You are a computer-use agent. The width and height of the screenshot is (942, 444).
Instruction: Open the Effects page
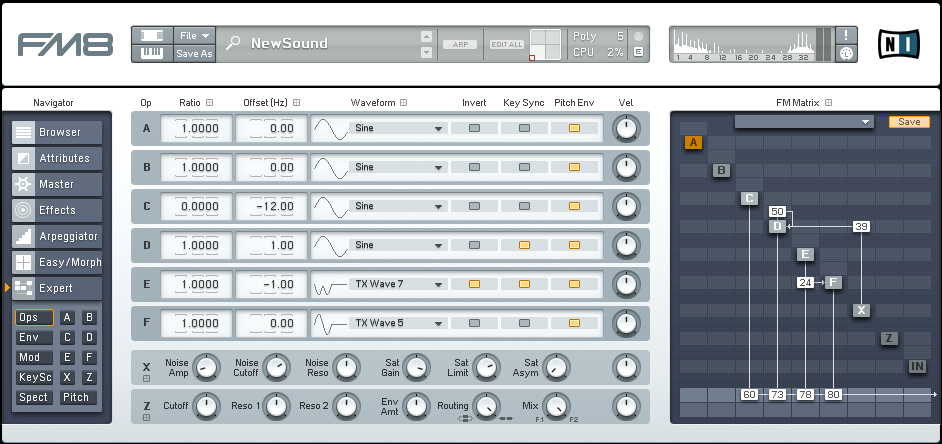(x=57, y=210)
